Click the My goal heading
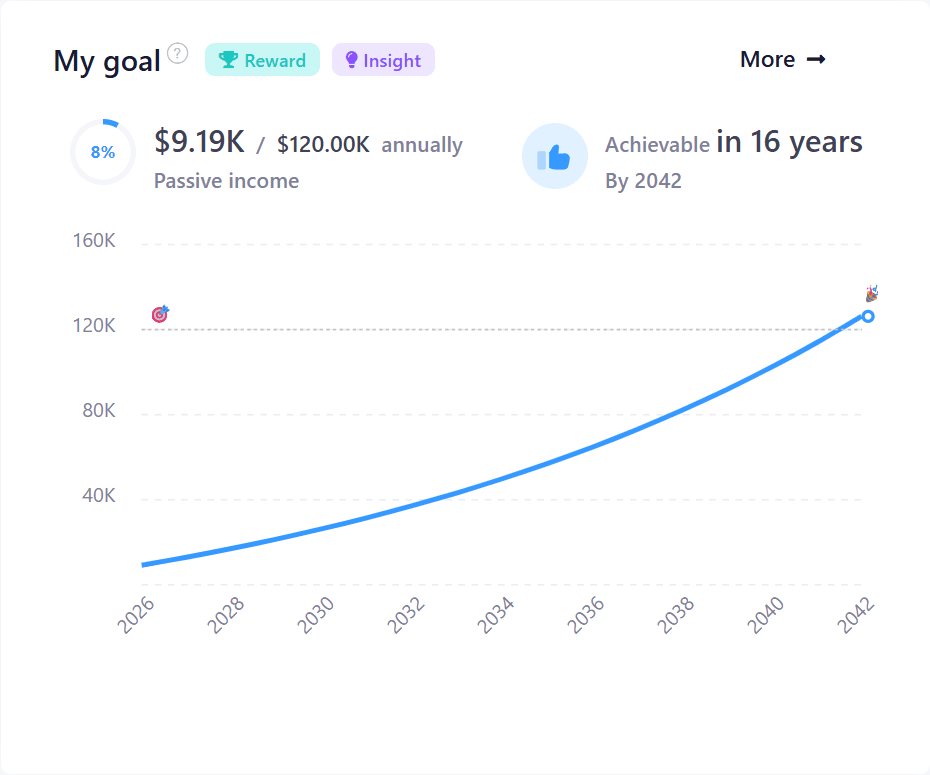The height and width of the screenshot is (775, 930). coord(107,61)
